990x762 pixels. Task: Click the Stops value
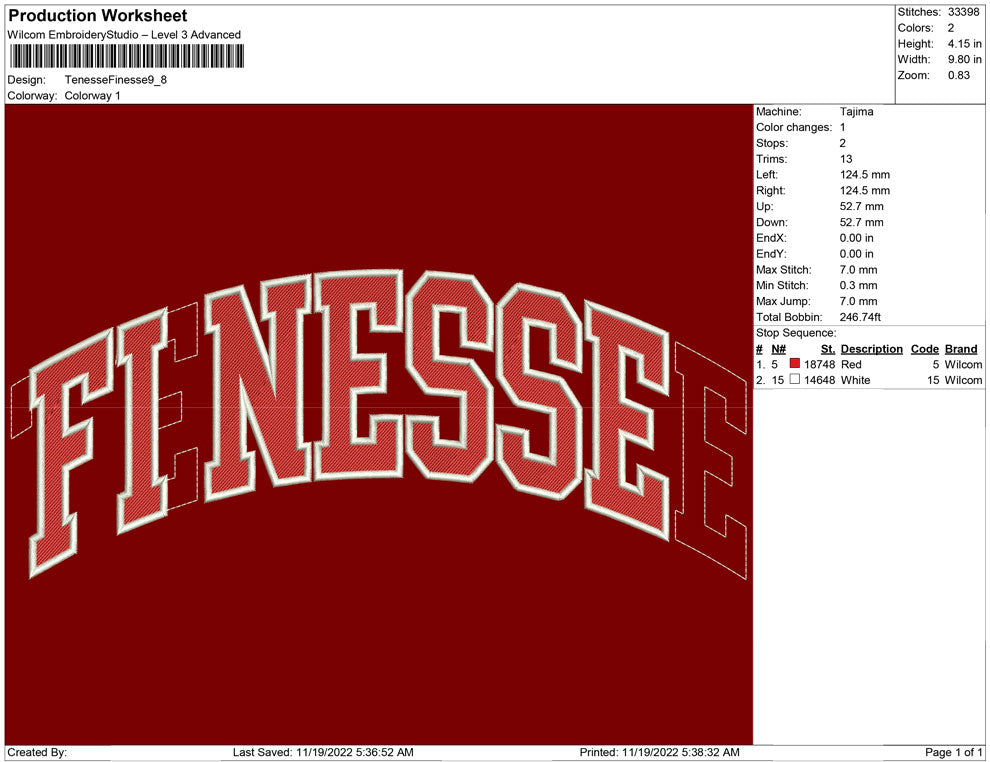point(842,143)
